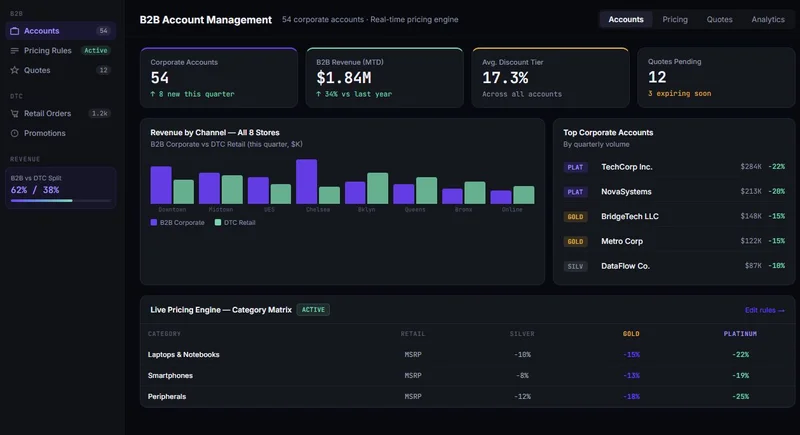This screenshot has width=800, height=435.
Task: Click the 12 badge beside Quotes
Action: (104, 70)
